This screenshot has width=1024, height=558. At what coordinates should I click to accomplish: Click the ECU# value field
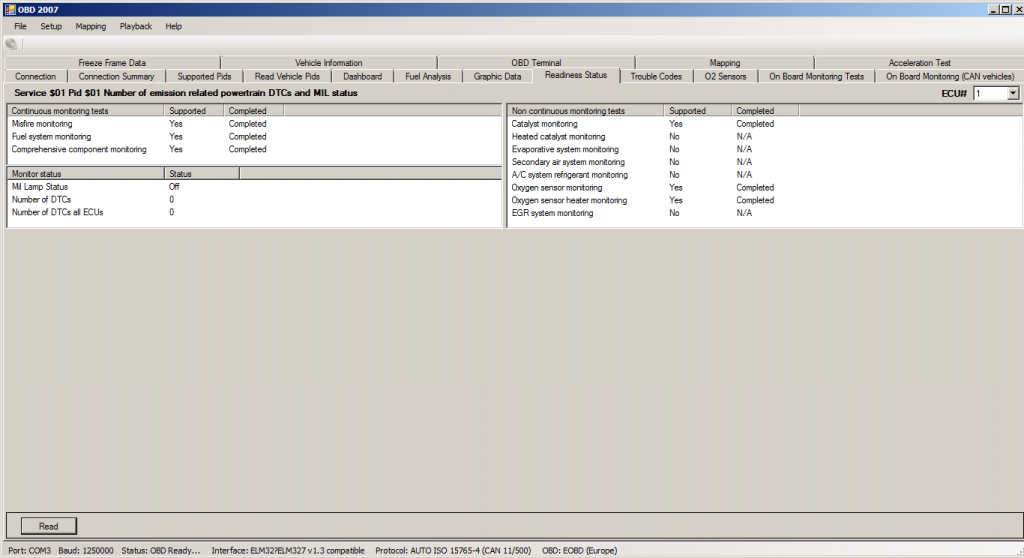click(989, 93)
